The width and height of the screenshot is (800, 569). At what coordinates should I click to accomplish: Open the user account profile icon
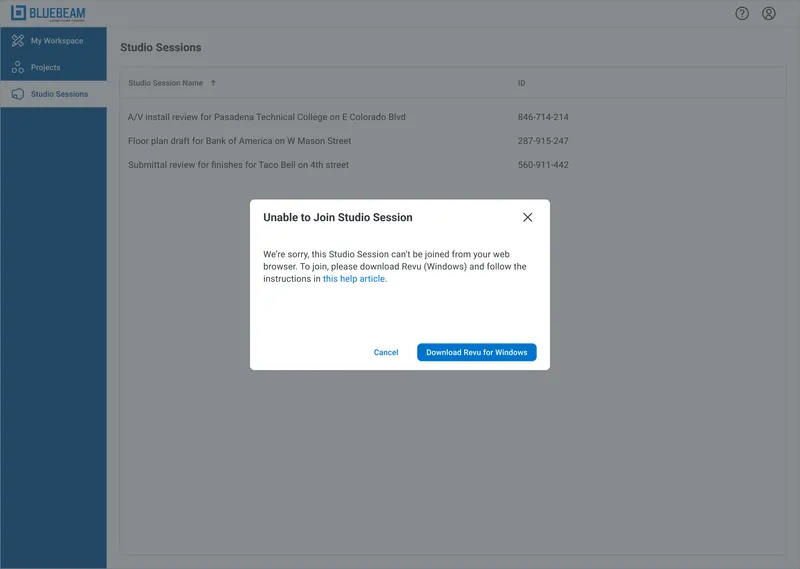768,13
